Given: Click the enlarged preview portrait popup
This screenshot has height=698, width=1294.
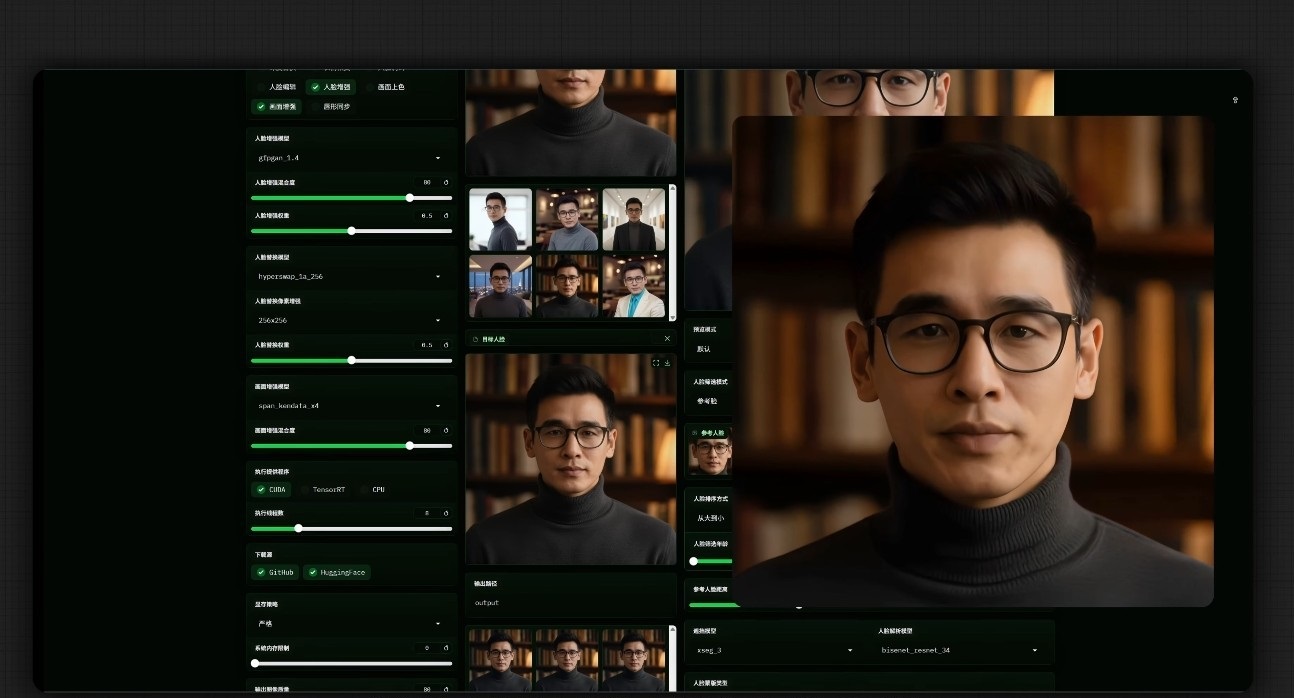Looking at the screenshot, I should pos(973,361).
